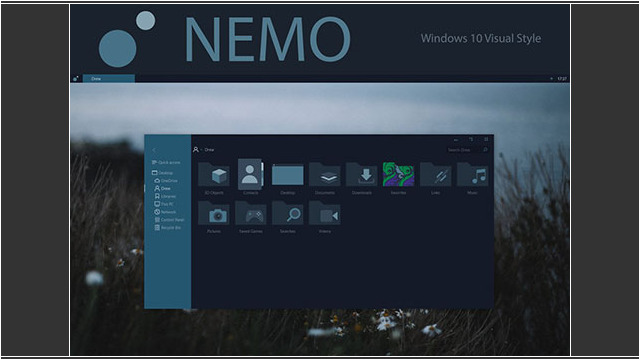The height and width of the screenshot is (360, 640).
Task: Open the Contacts folder icon
Action: click(250, 174)
